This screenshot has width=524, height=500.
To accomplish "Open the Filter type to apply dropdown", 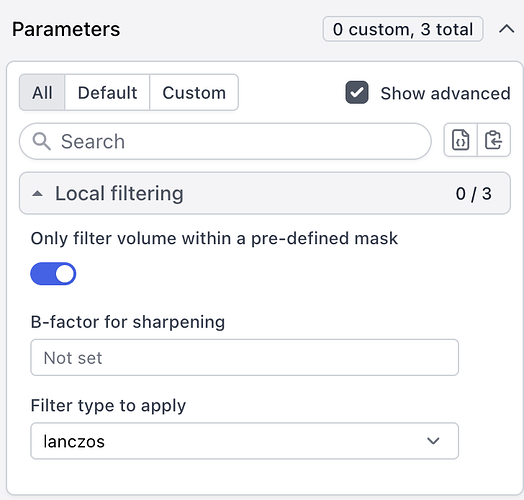I will pos(244,441).
